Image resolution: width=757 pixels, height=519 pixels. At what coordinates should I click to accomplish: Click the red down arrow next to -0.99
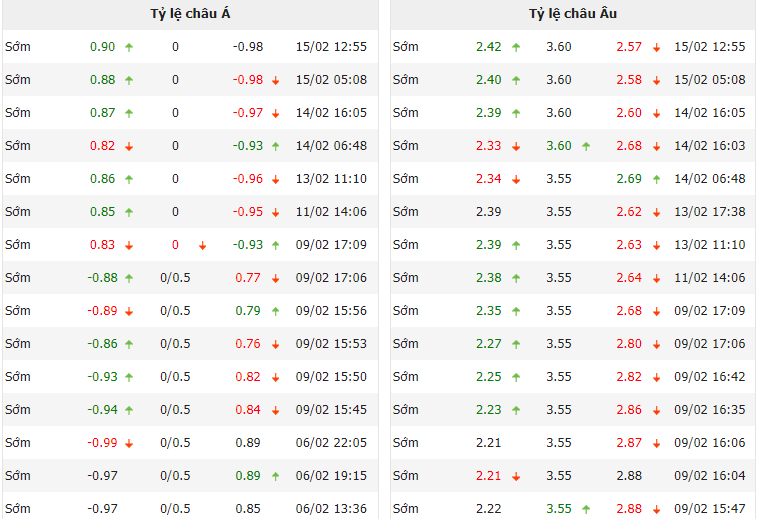point(129,443)
